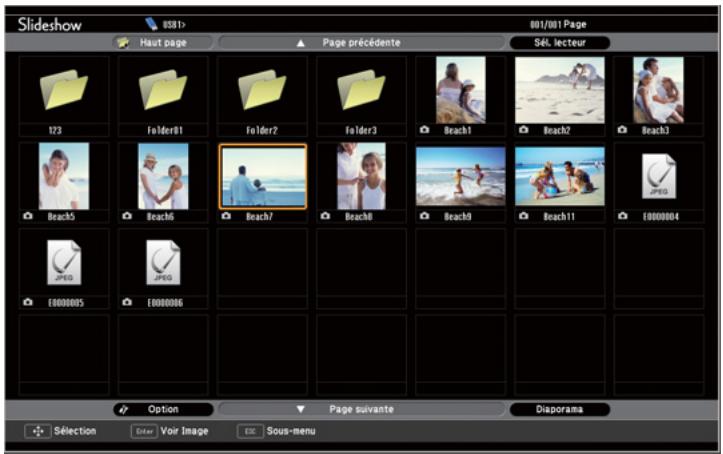
Task: Click the Sous-menu hint text
Action: [291, 431]
